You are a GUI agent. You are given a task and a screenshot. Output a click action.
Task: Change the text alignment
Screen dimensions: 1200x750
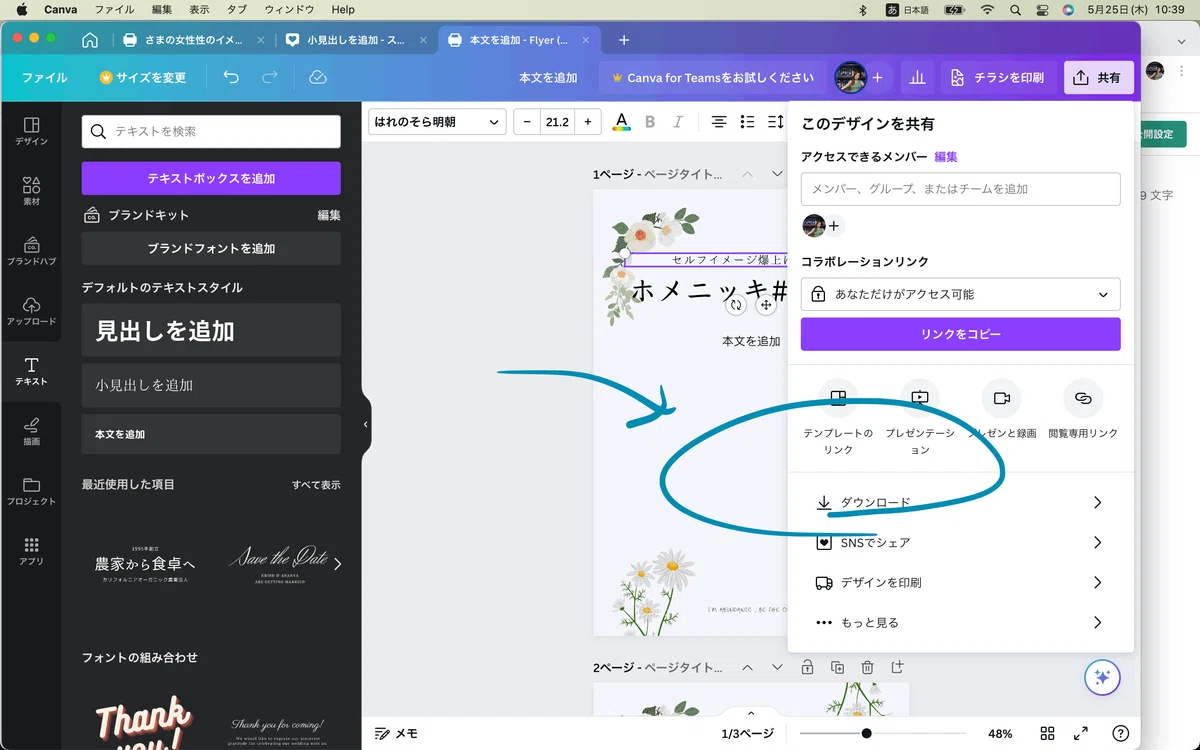pyautogui.click(x=718, y=122)
